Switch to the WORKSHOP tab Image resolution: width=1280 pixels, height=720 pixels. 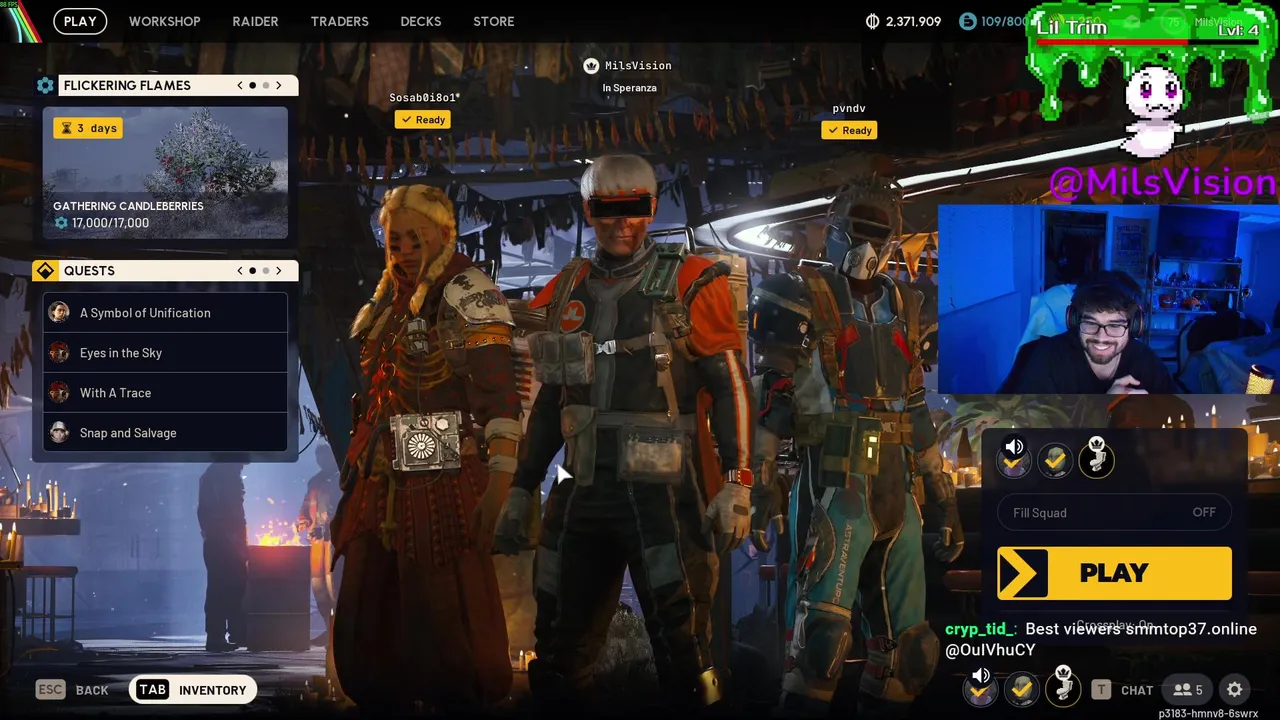(x=164, y=21)
